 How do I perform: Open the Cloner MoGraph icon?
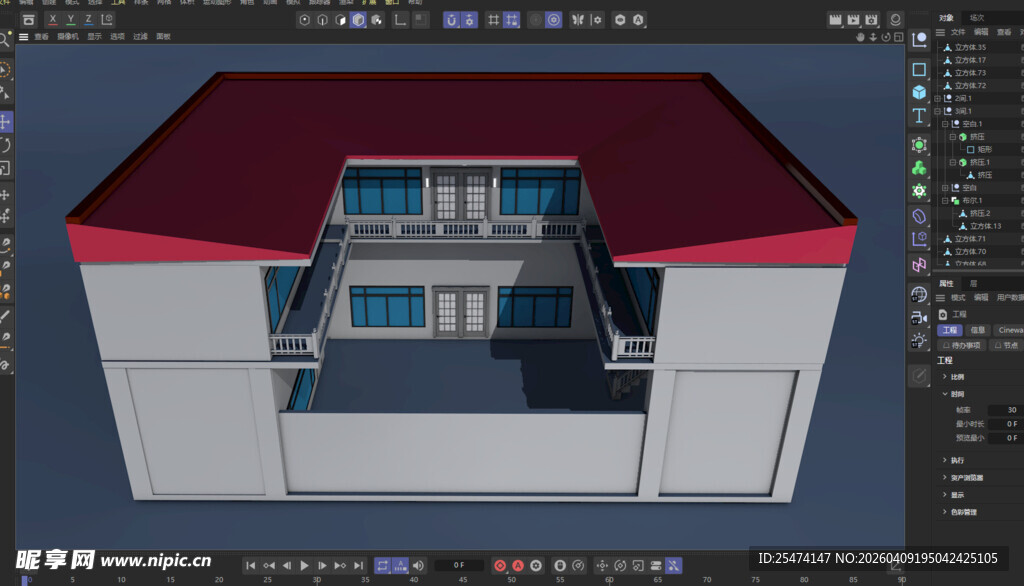tap(919, 167)
